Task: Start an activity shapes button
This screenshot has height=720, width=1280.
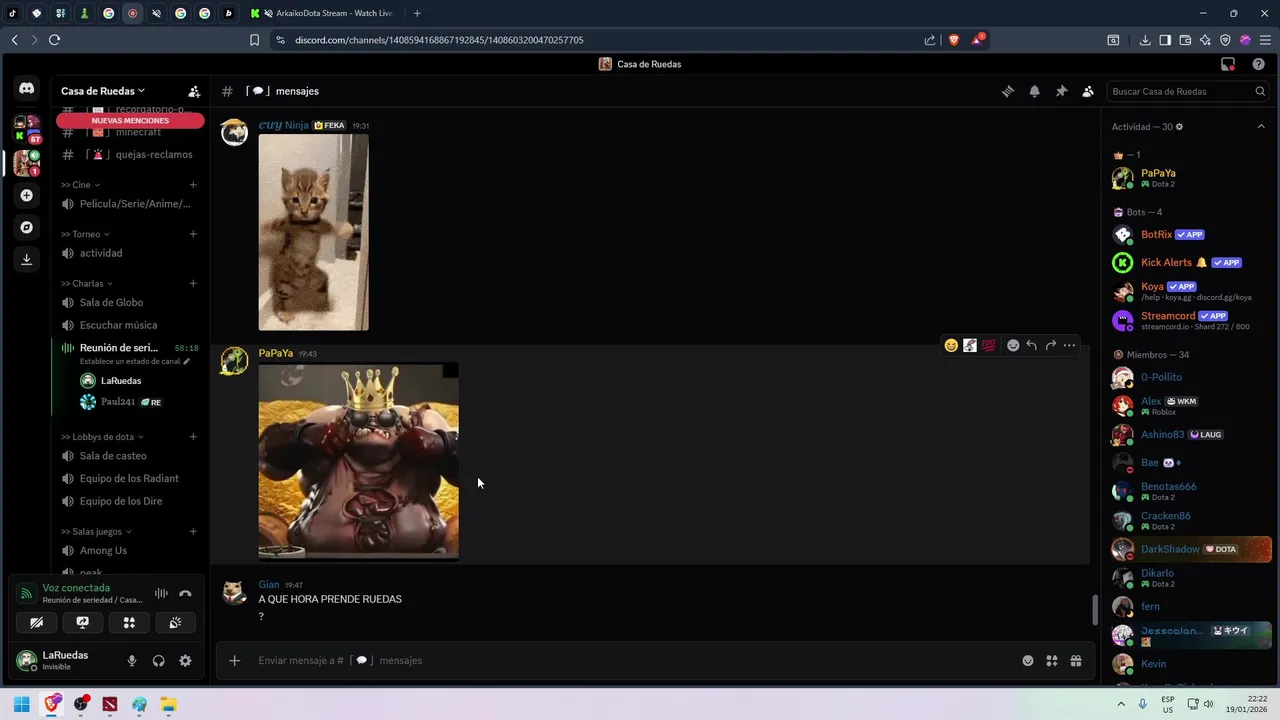Action: tap(129, 623)
